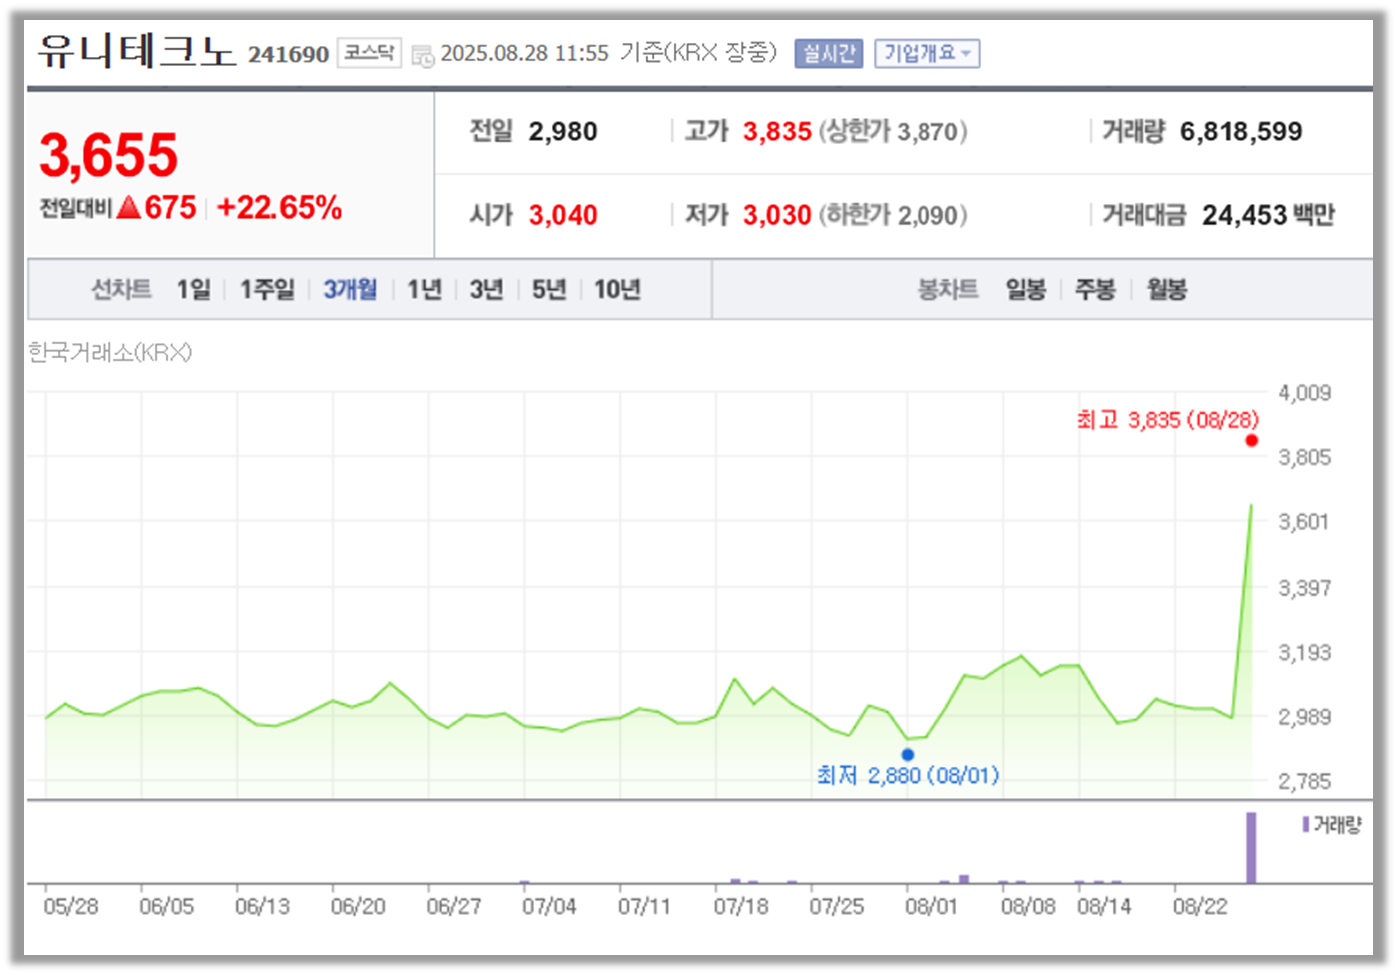Switch line chart to 3년

(486, 290)
